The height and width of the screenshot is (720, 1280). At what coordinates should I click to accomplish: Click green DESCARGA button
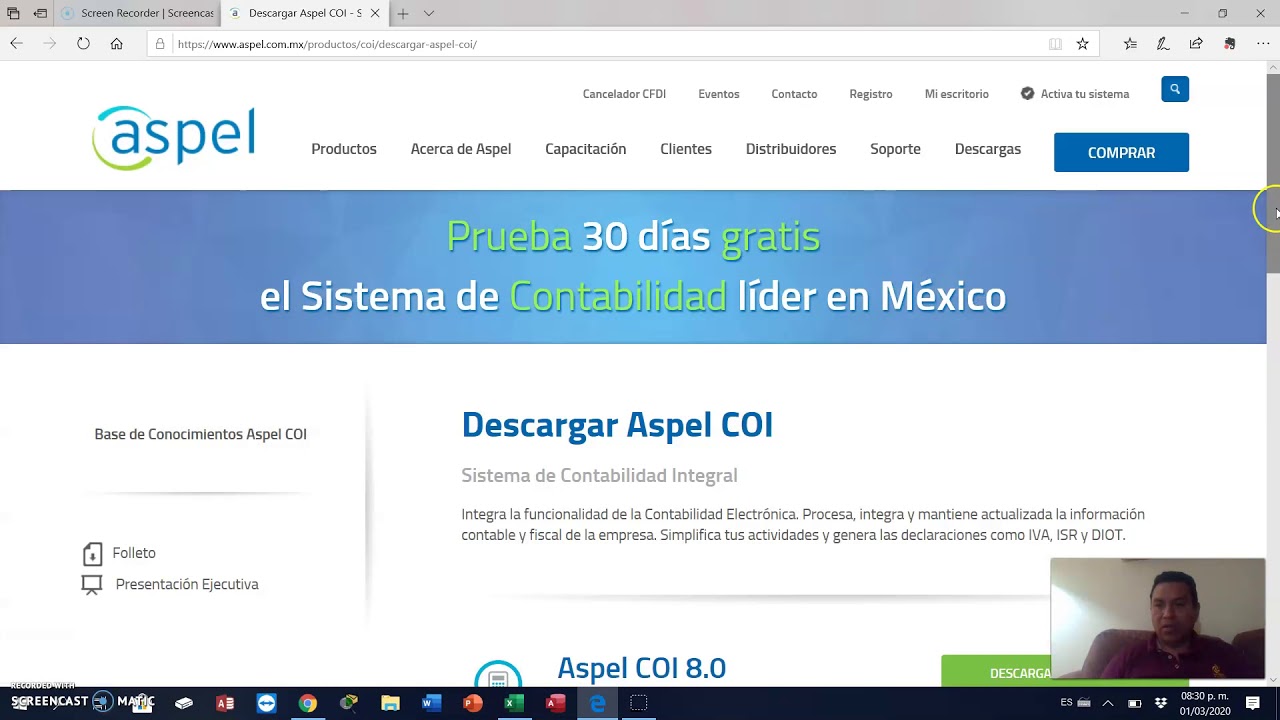(996, 671)
